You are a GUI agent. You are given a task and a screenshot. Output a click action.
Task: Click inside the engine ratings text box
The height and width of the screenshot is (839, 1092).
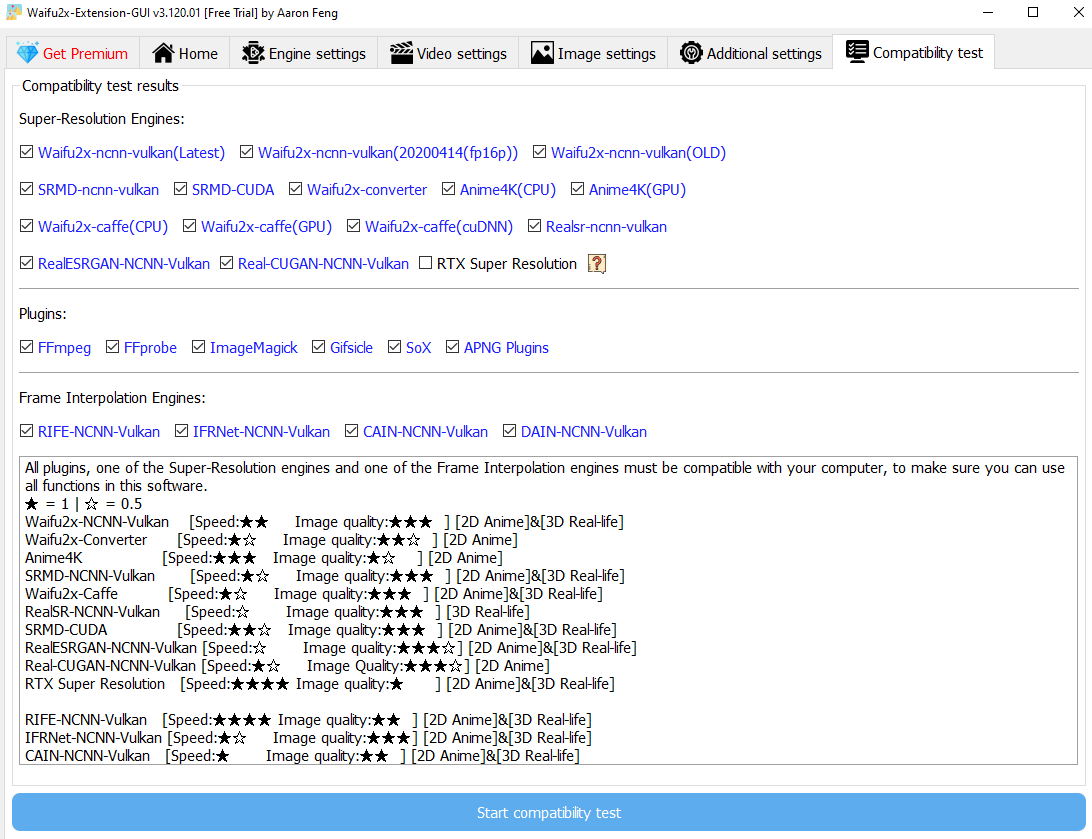[x=549, y=611]
